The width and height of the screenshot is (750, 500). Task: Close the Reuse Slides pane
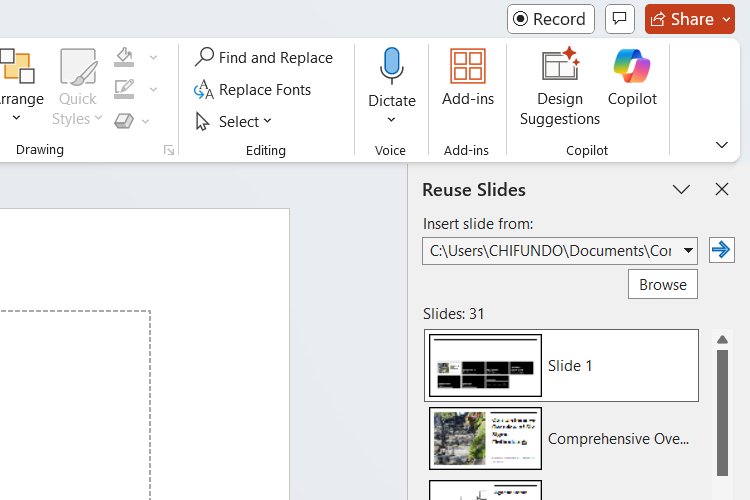[722, 190]
